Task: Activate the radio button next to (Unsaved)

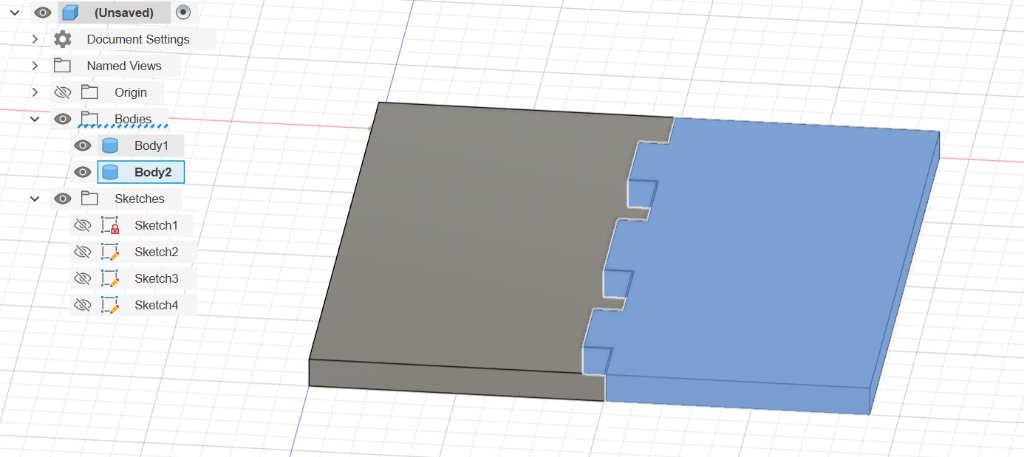Action: [x=184, y=12]
